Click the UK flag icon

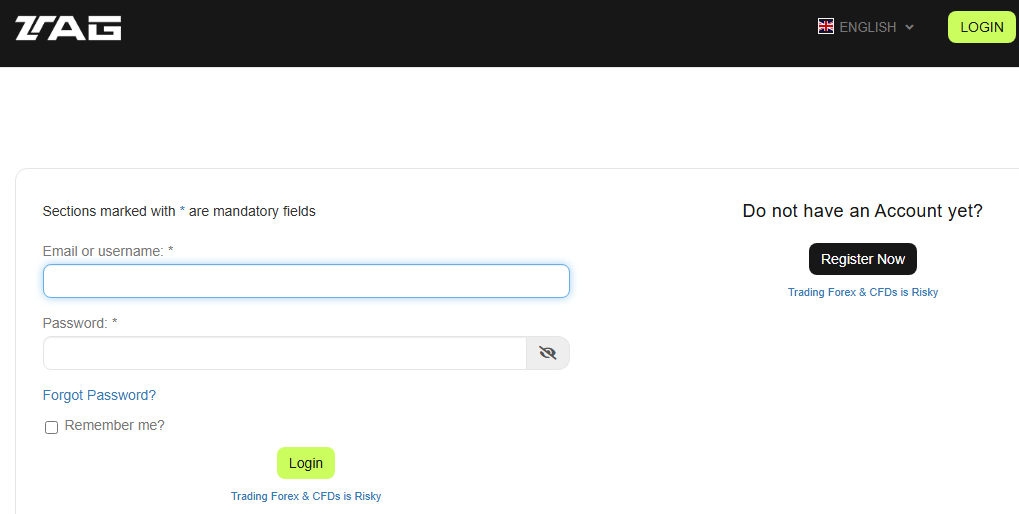(x=826, y=27)
